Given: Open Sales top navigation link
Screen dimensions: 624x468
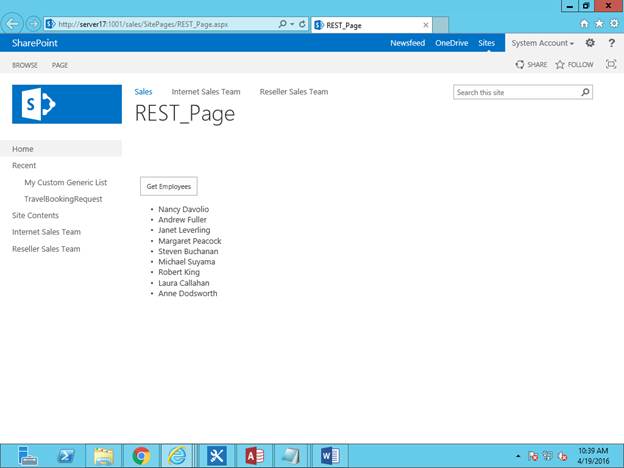Looking at the screenshot, I should click(x=143, y=92).
